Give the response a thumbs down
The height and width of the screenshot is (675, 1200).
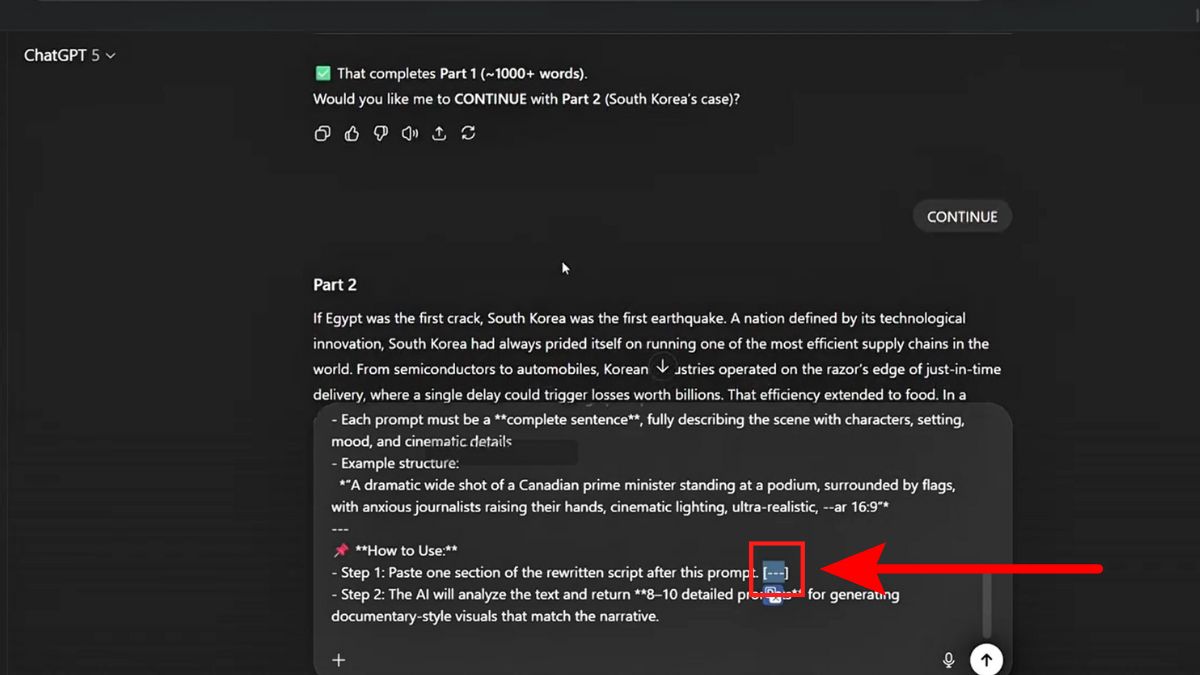tap(380, 132)
